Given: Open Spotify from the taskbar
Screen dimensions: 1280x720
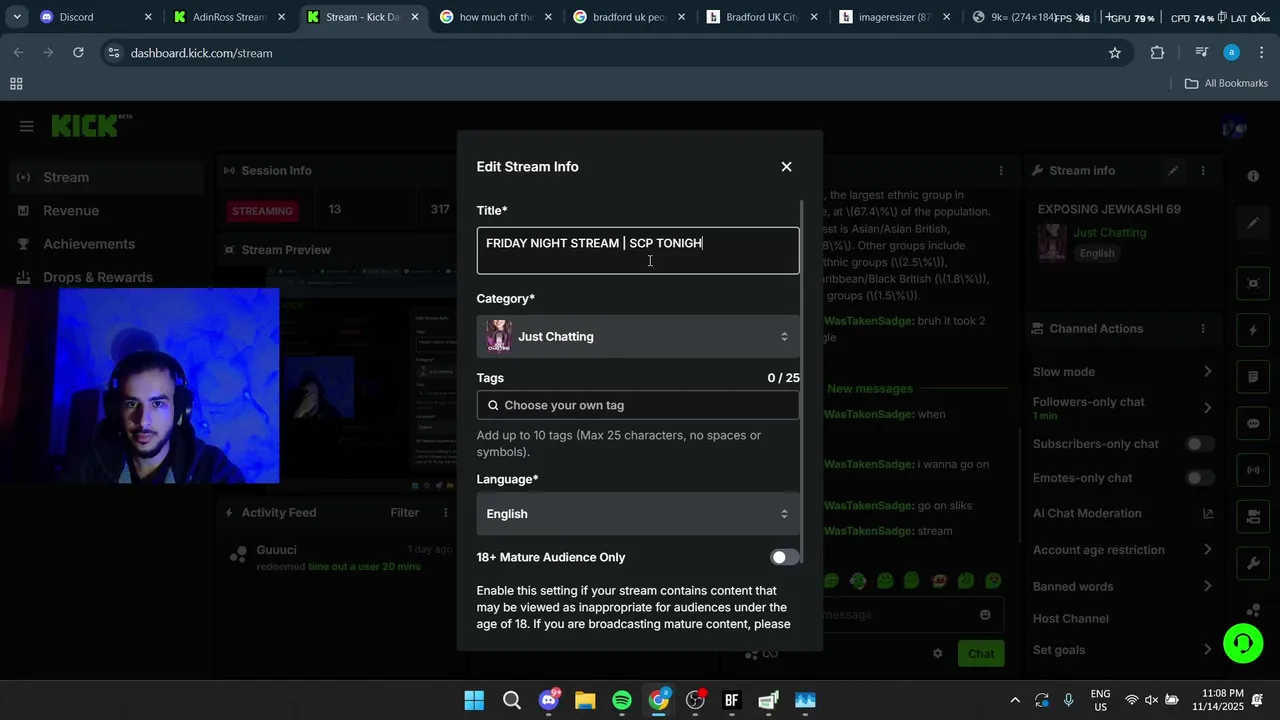Looking at the screenshot, I should tap(622, 700).
